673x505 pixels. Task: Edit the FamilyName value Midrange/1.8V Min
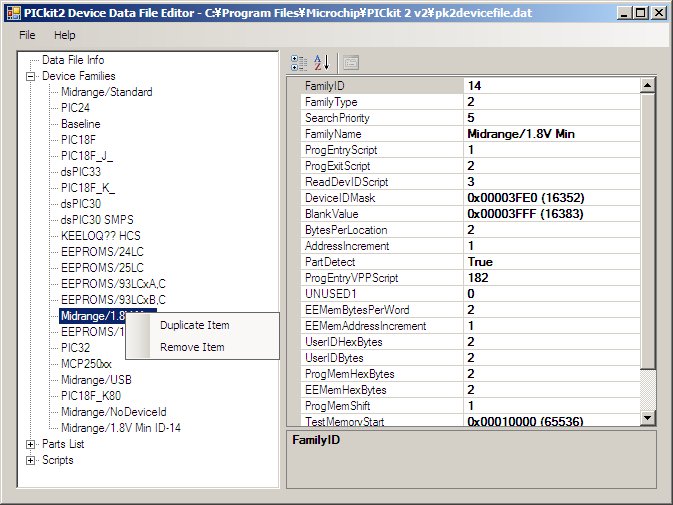pos(552,134)
